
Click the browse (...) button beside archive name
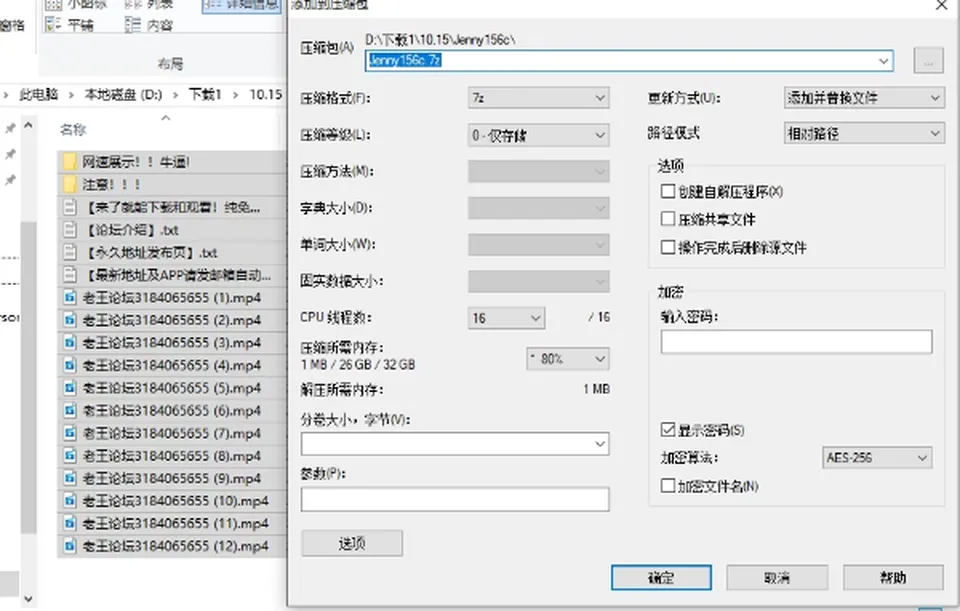[929, 61]
